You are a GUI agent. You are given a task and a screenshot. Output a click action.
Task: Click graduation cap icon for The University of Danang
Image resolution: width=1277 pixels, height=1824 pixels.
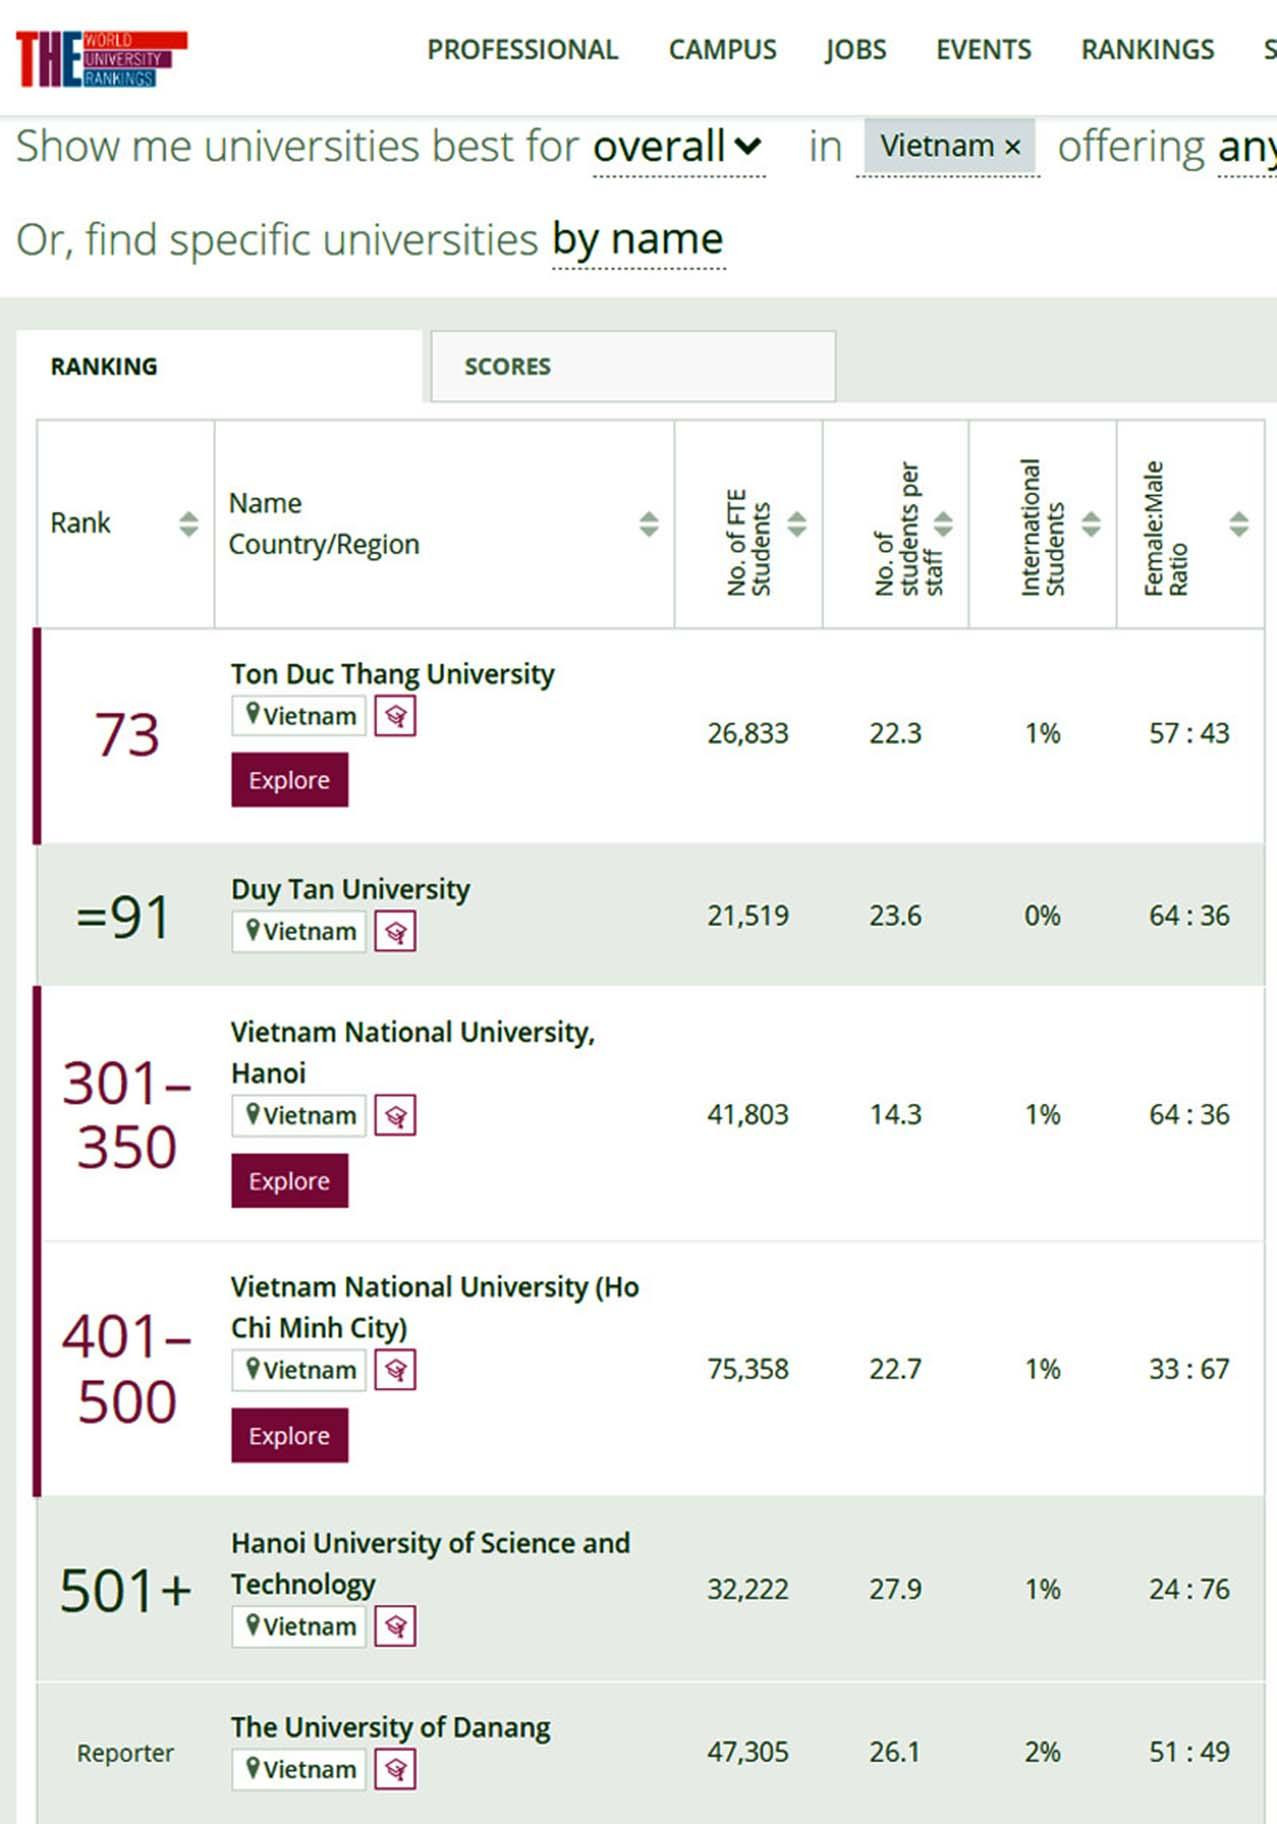(x=395, y=1770)
